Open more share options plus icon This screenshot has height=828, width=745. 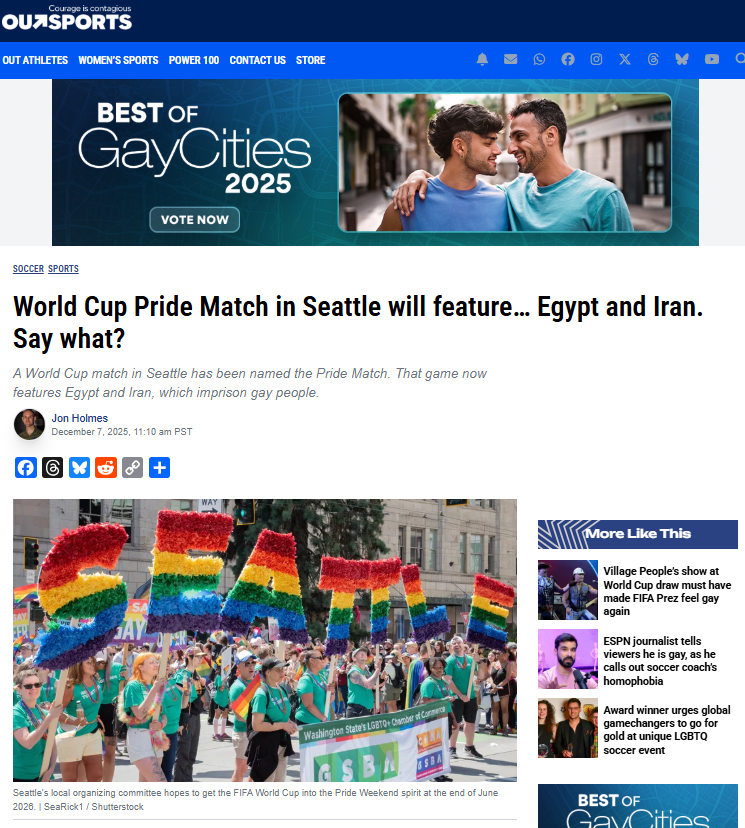(x=159, y=467)
